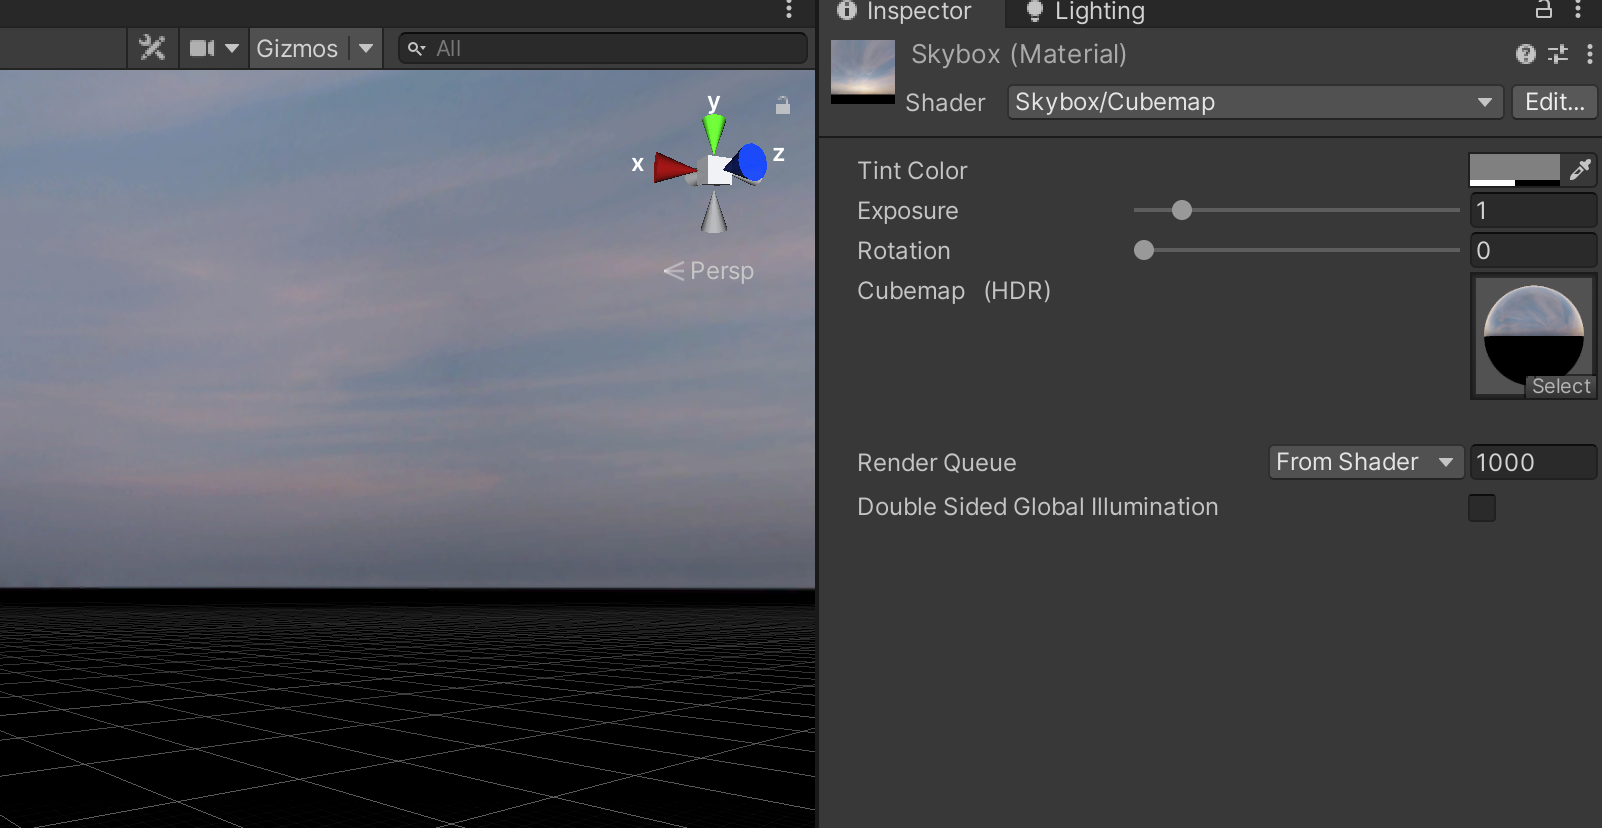
Task: Enable Double Sided Global Illumination checkbox
Action: (1481, 508)
